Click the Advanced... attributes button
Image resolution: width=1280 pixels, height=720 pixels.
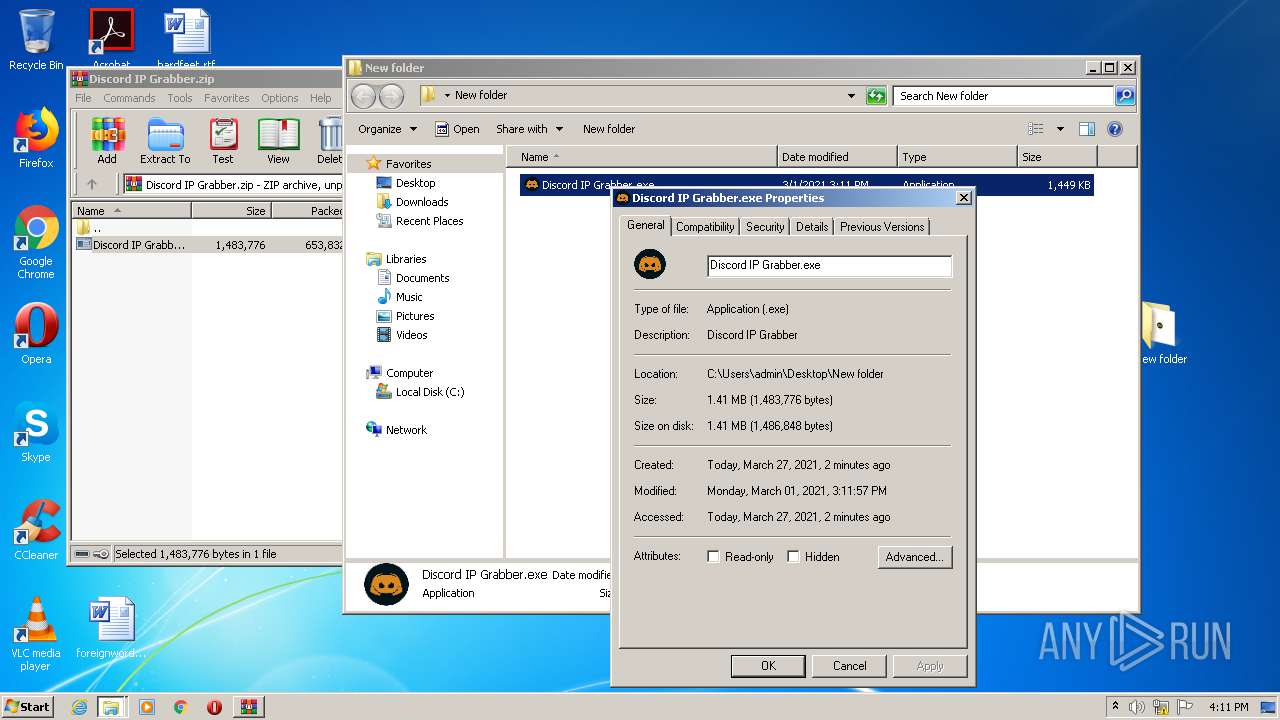click(915, 557)
